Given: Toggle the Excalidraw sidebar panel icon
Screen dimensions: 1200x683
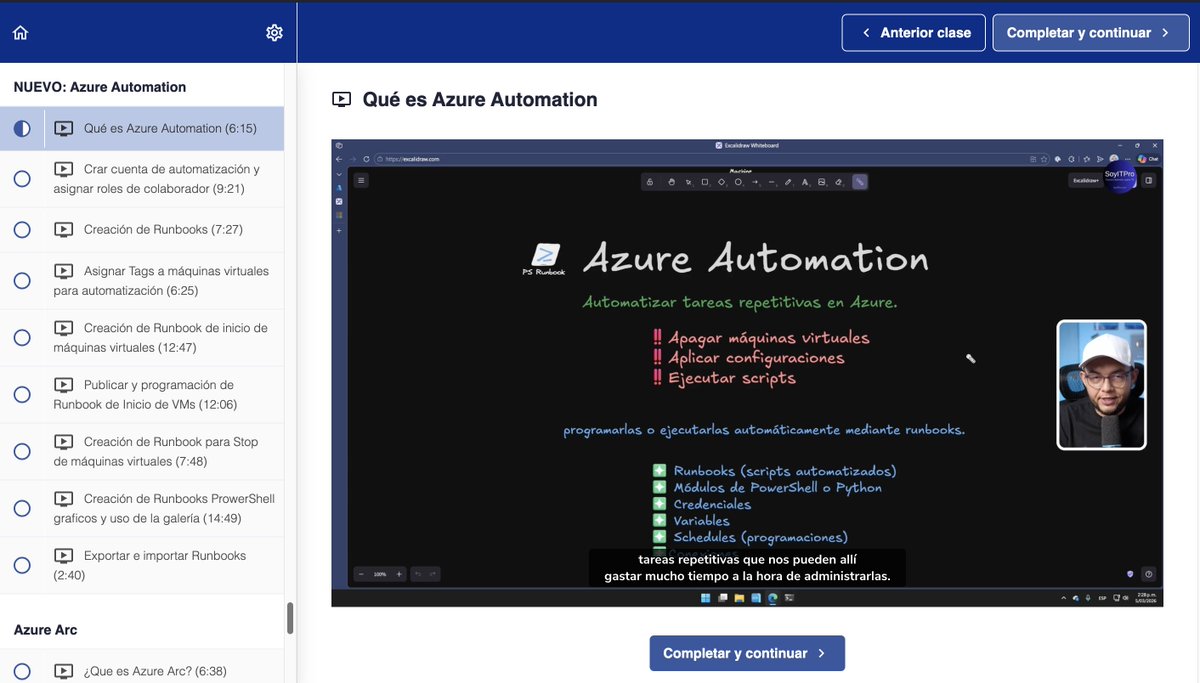Looking at the screenshot, I should pos(1149,181).
